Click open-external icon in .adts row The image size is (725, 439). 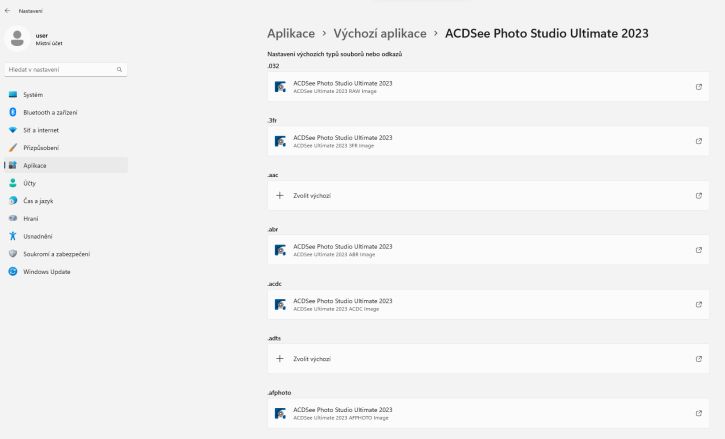tap(699, 359)
